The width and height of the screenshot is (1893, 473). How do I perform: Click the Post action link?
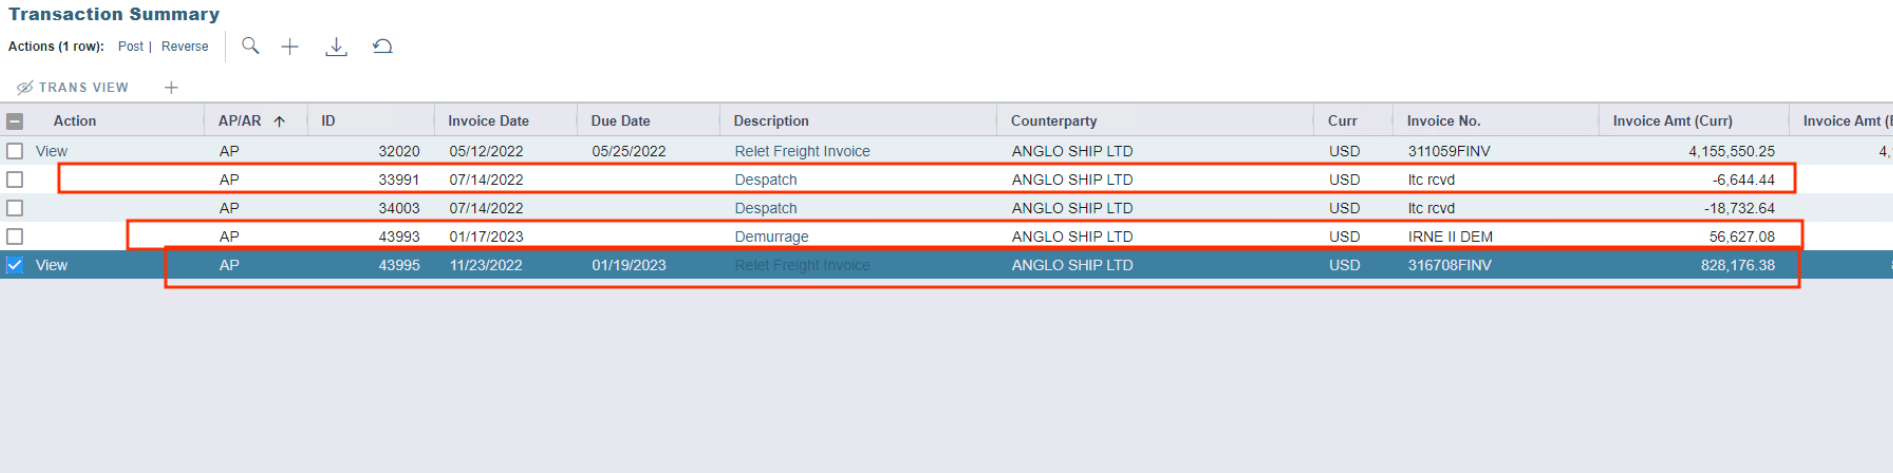click(130, 47)
